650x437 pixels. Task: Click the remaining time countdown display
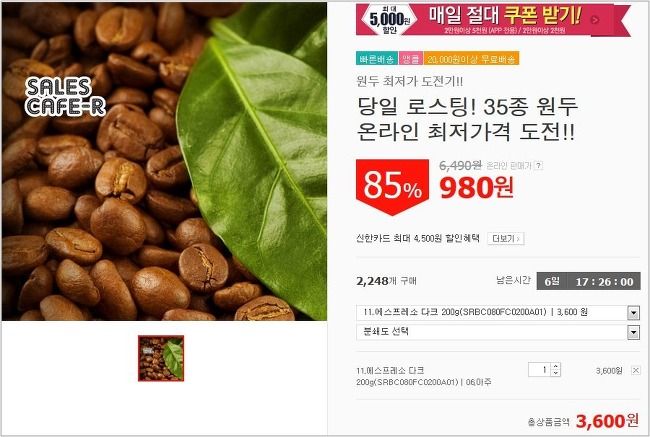(x=588, y=282)
